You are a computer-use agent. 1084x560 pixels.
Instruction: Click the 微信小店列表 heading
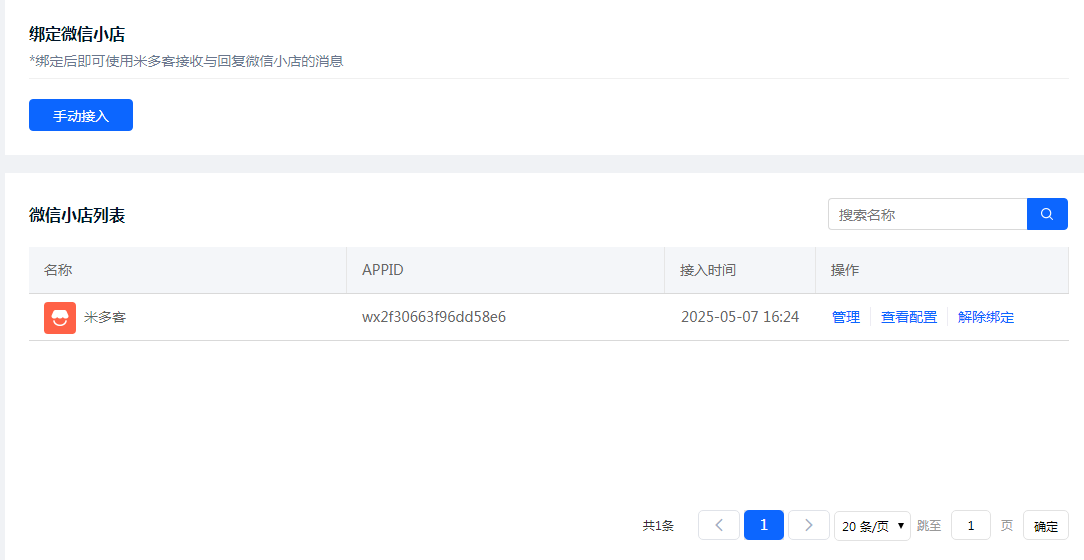click(x=77, y=215)
